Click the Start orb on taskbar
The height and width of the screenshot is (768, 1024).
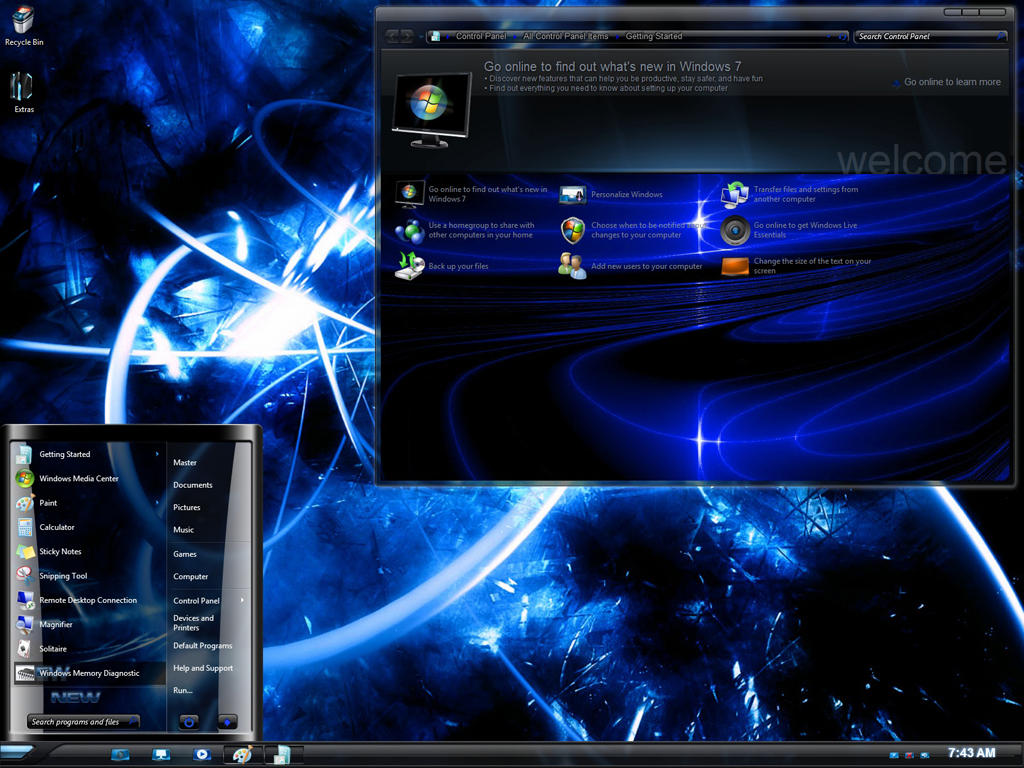tap(17, 753)
